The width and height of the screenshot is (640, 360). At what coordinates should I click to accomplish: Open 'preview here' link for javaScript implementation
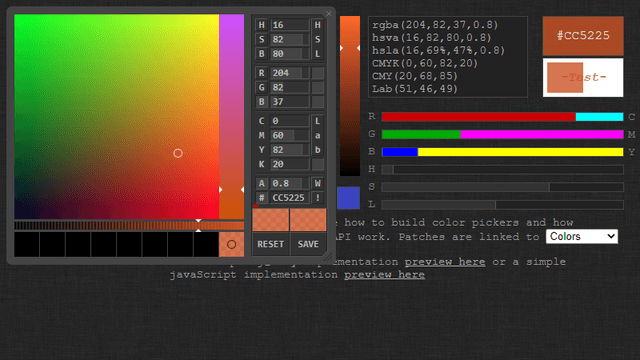click(384, 275)
